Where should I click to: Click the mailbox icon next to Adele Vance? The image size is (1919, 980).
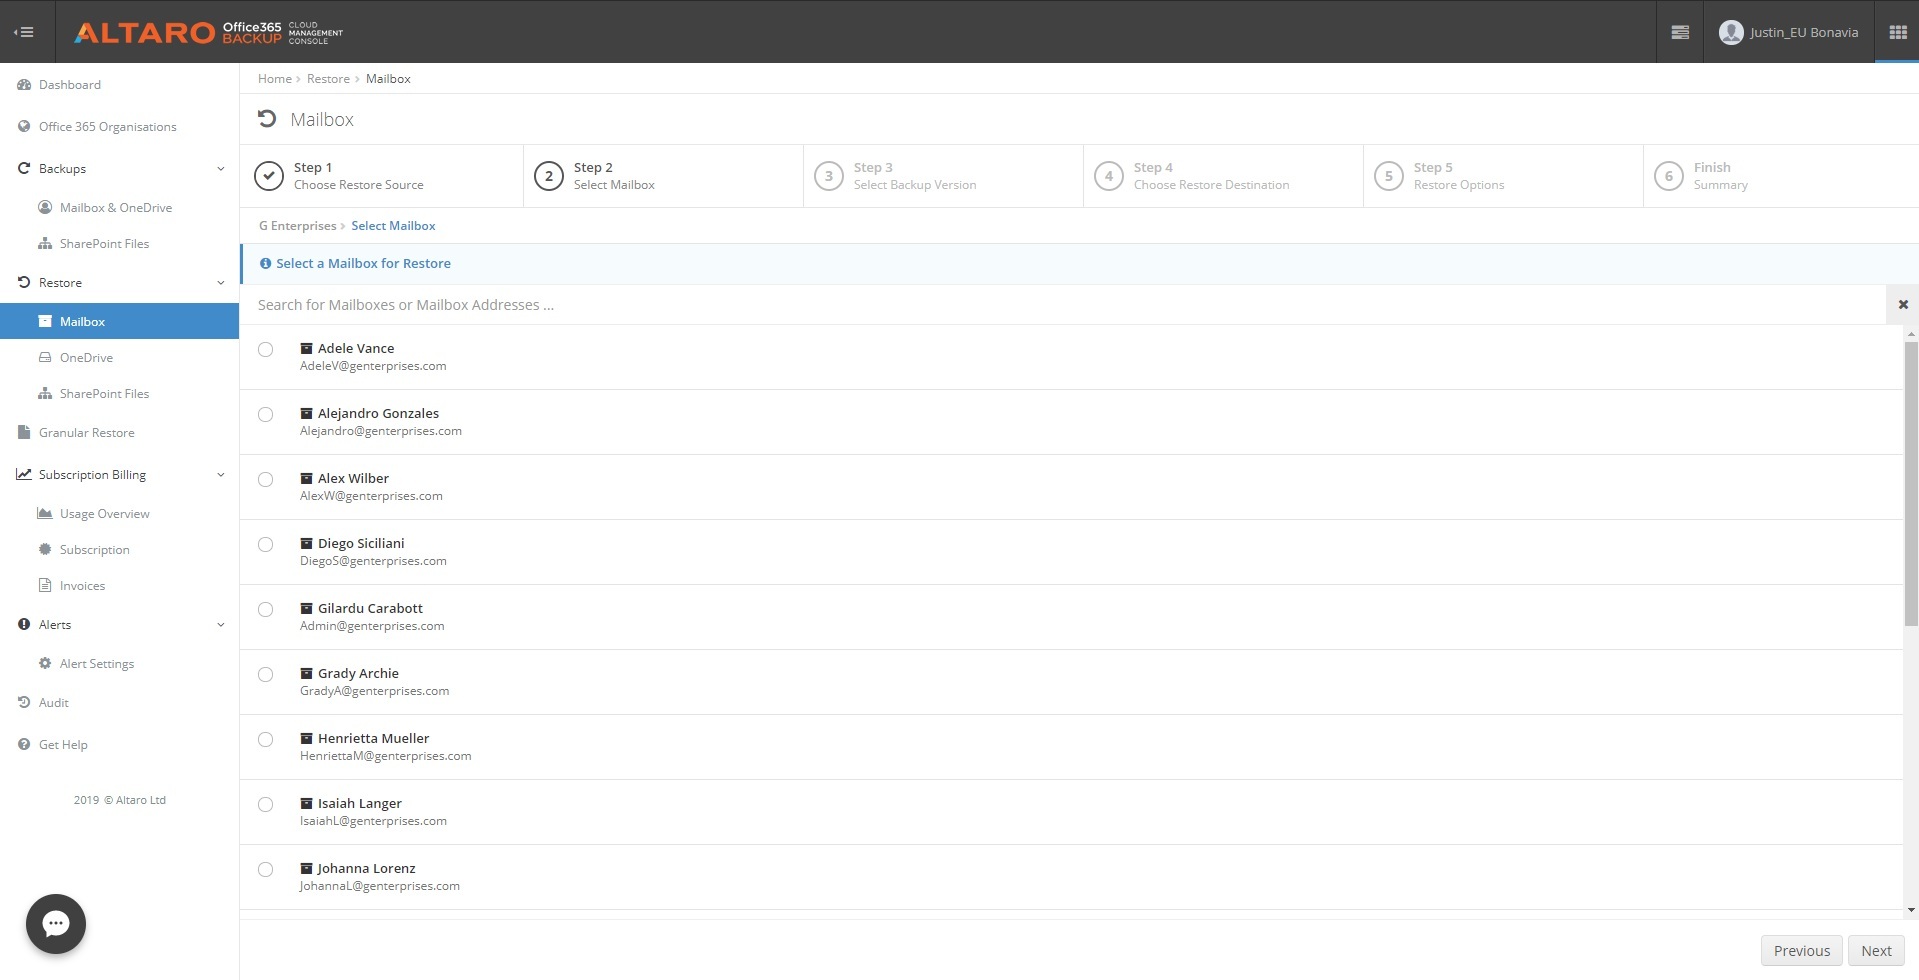click(306, 348)
